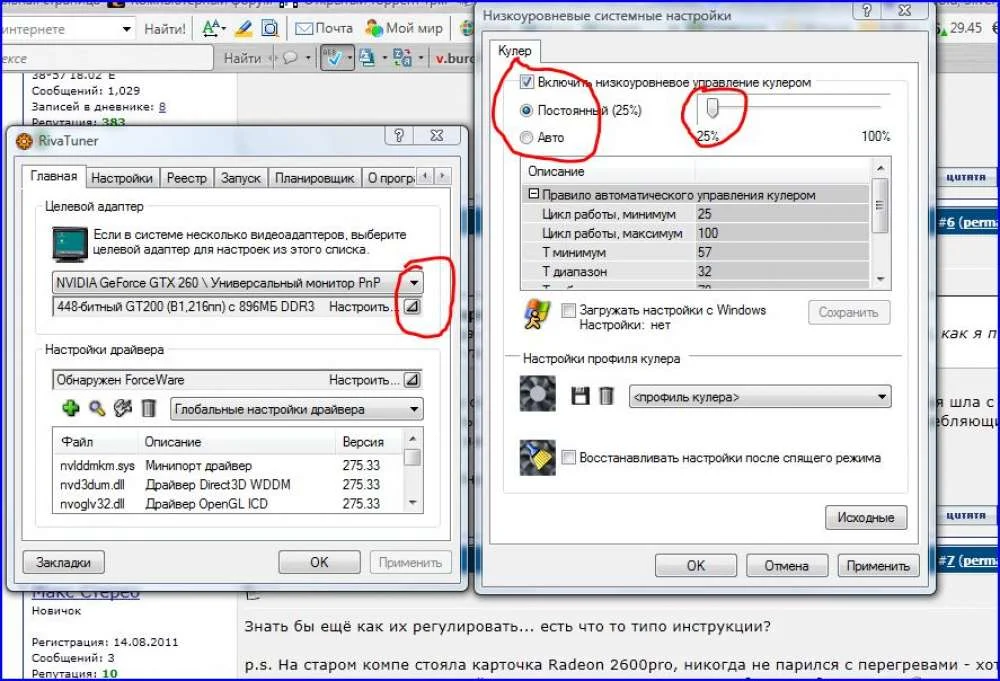Image resolution: width=1000 pixels, height=681 pixels.
Task: Click the green plus add-profile icon in RivaTuner
Action: click(71, 408)
